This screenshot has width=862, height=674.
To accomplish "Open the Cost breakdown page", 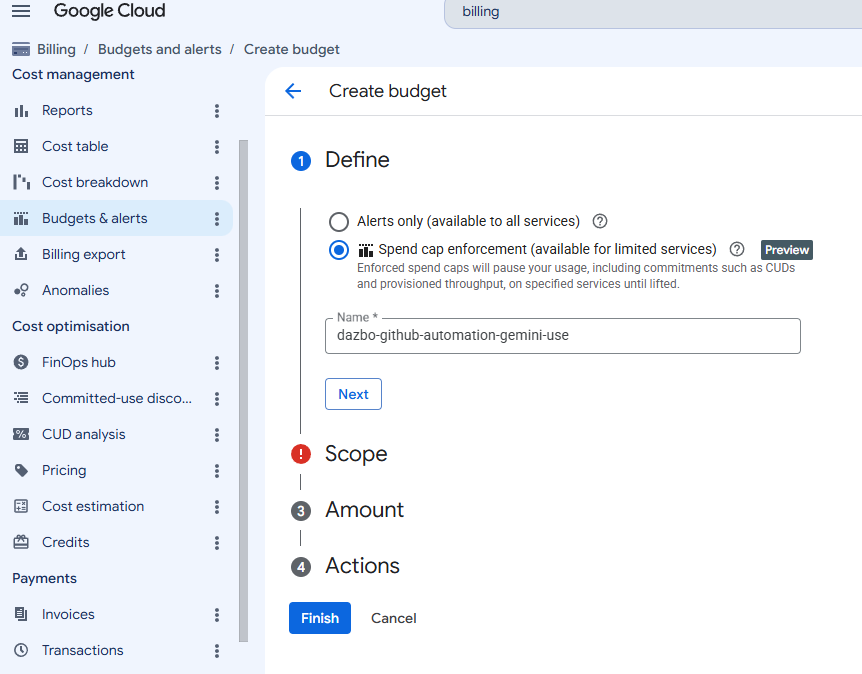I will 95,183.
